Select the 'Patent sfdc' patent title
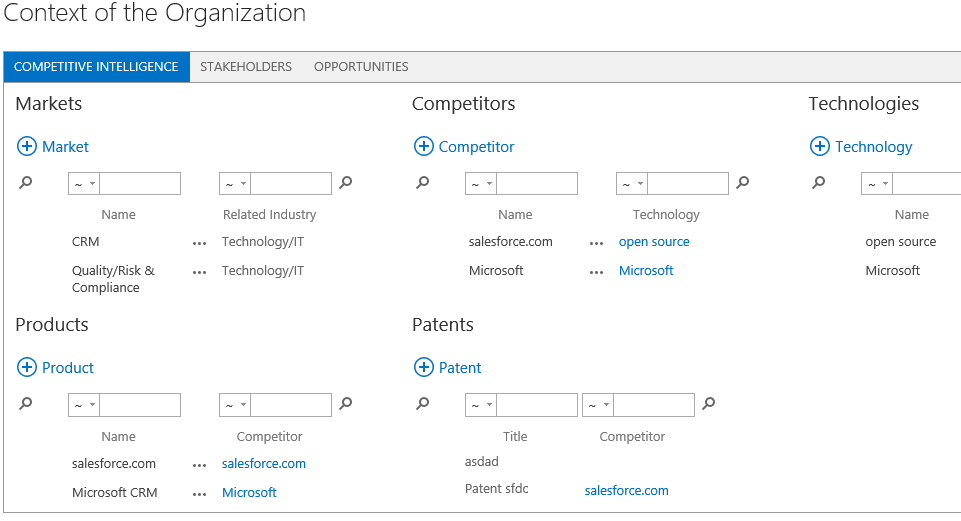This screenshot has height=521, width=961. (x=496, y=489)
